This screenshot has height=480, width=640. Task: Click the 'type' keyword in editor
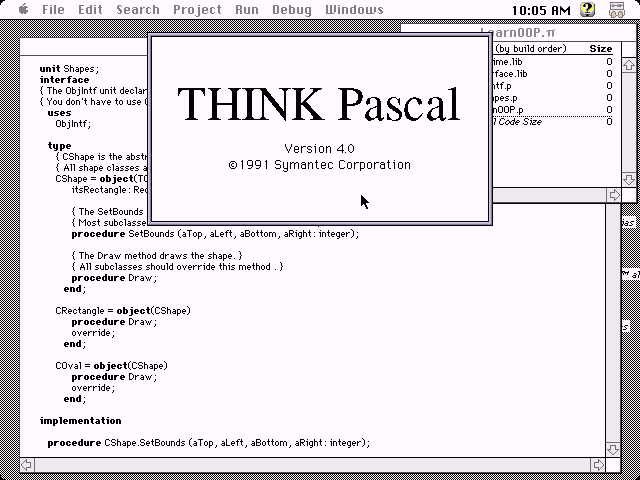(x=59, y=146)
